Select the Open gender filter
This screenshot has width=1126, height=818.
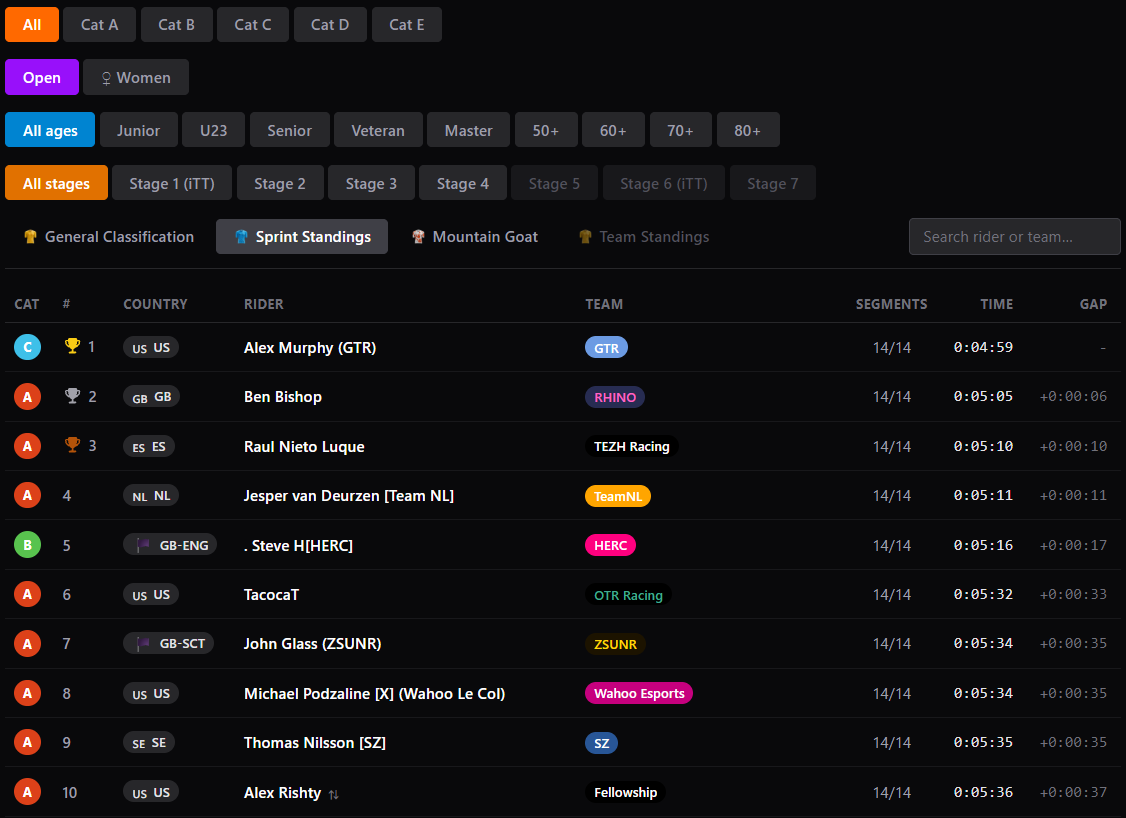[42, 77]
